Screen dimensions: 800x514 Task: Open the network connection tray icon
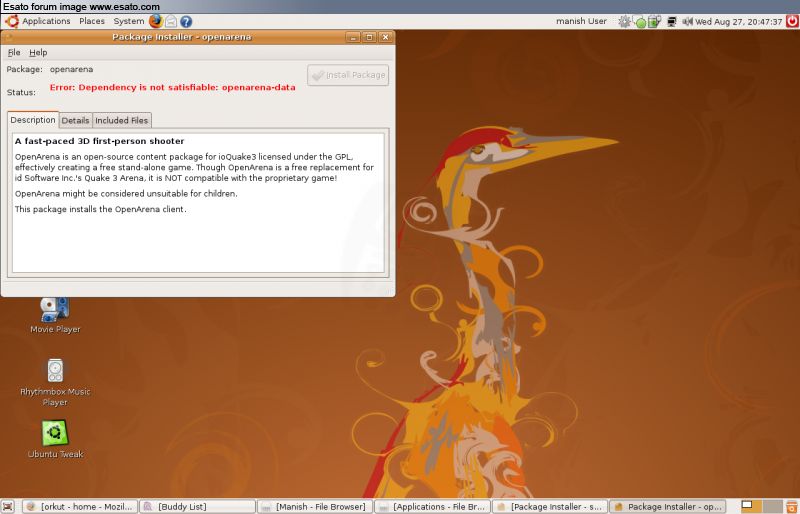(x=672, y=21)
